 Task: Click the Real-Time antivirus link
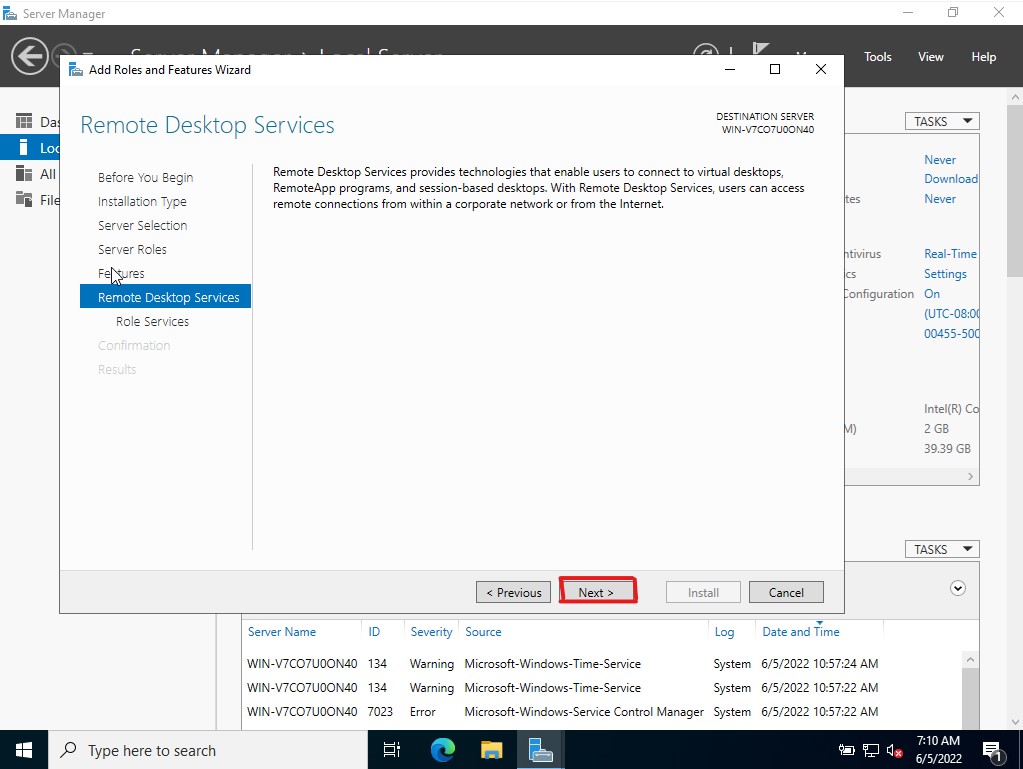pos(951,254)
